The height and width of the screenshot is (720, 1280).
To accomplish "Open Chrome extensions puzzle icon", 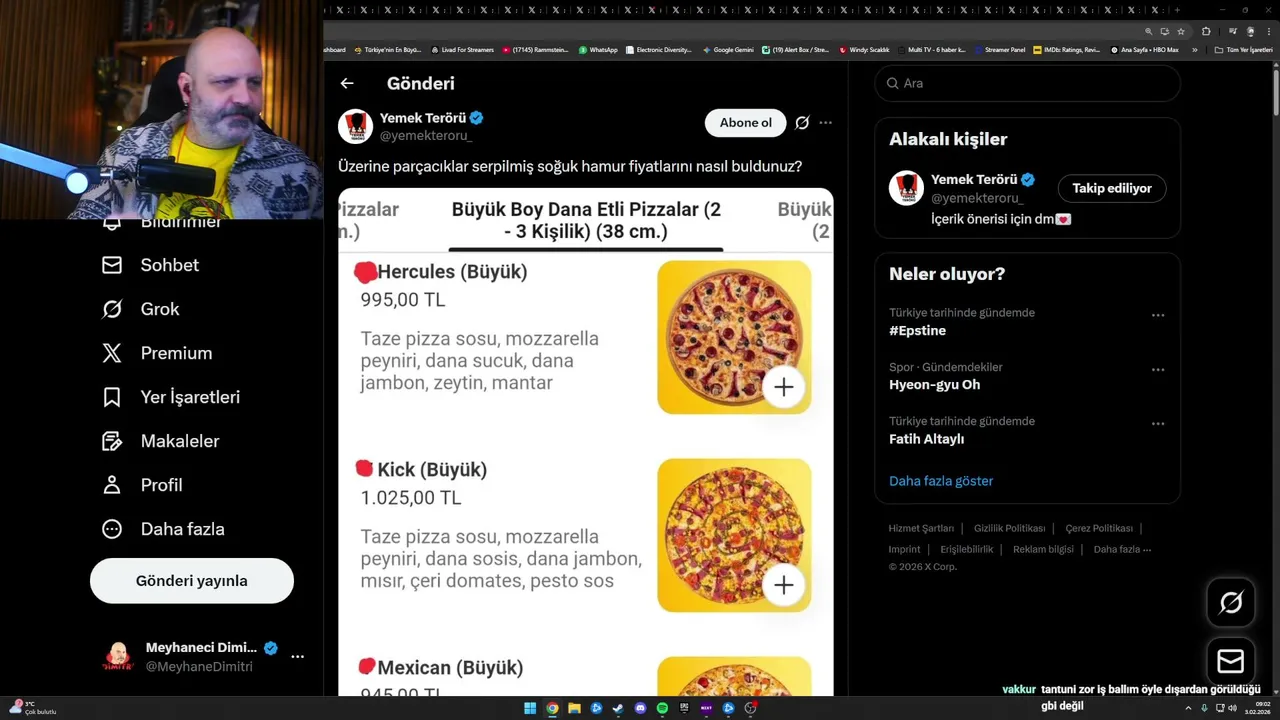I will 1206,31.
